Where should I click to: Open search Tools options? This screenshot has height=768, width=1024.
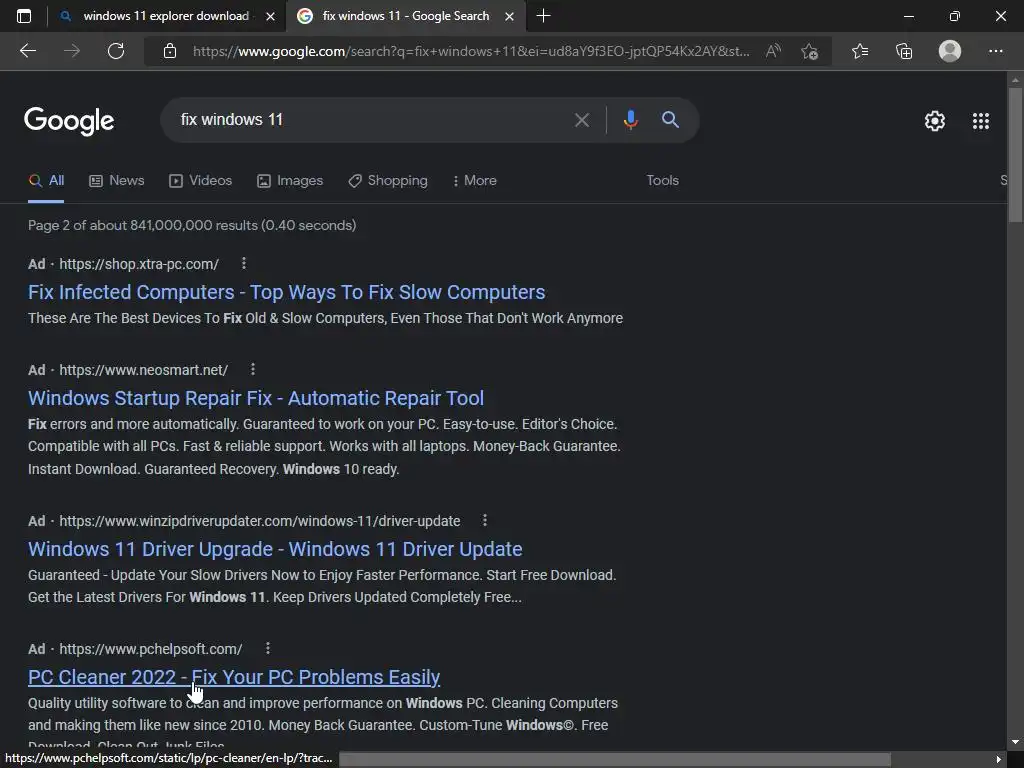[x=662, y=180]
